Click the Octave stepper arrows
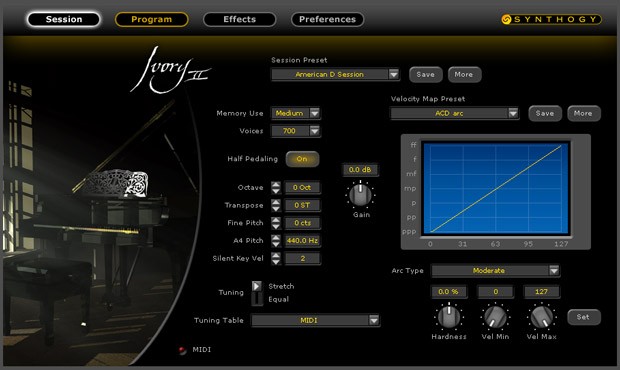 pyautogui.click(x=276, y=187)
